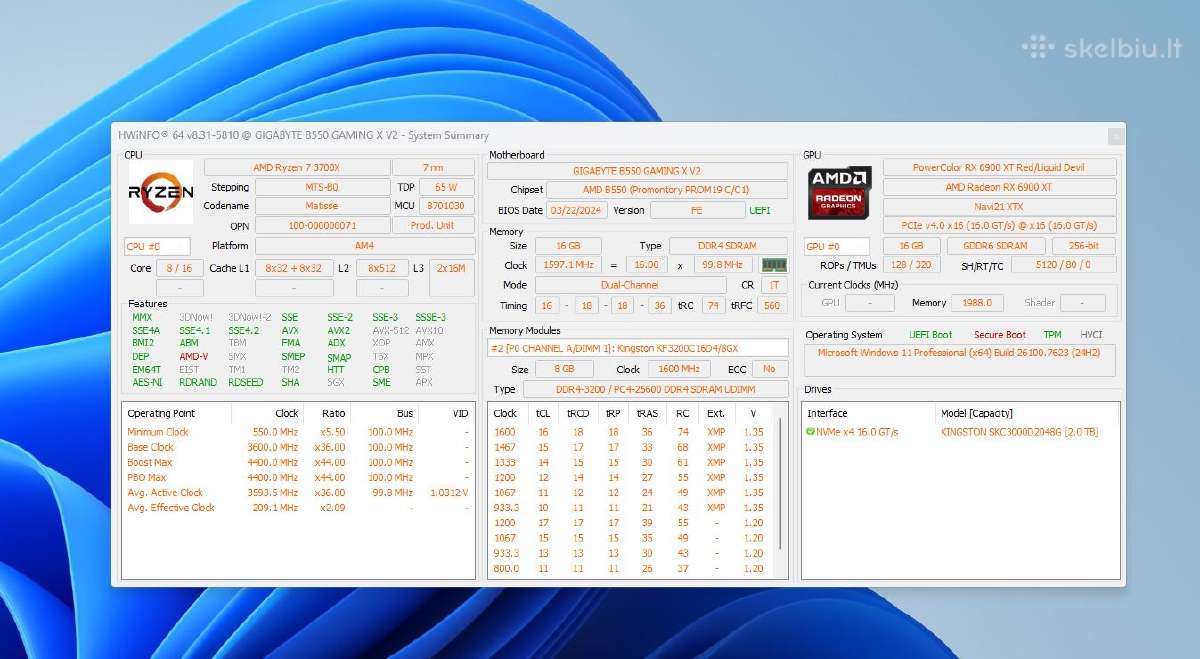Click the Navi21 XTX GPU codename field

[x=999, y=206]
